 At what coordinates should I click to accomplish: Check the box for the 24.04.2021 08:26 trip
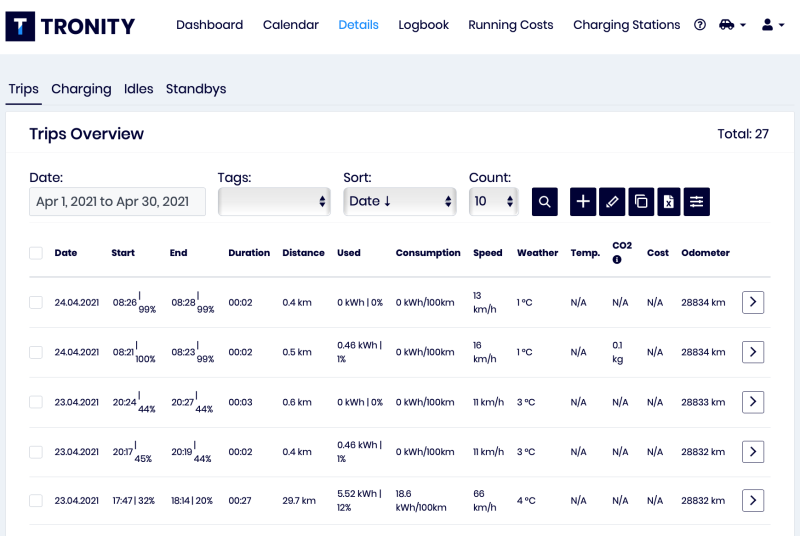tap(36, 302)
